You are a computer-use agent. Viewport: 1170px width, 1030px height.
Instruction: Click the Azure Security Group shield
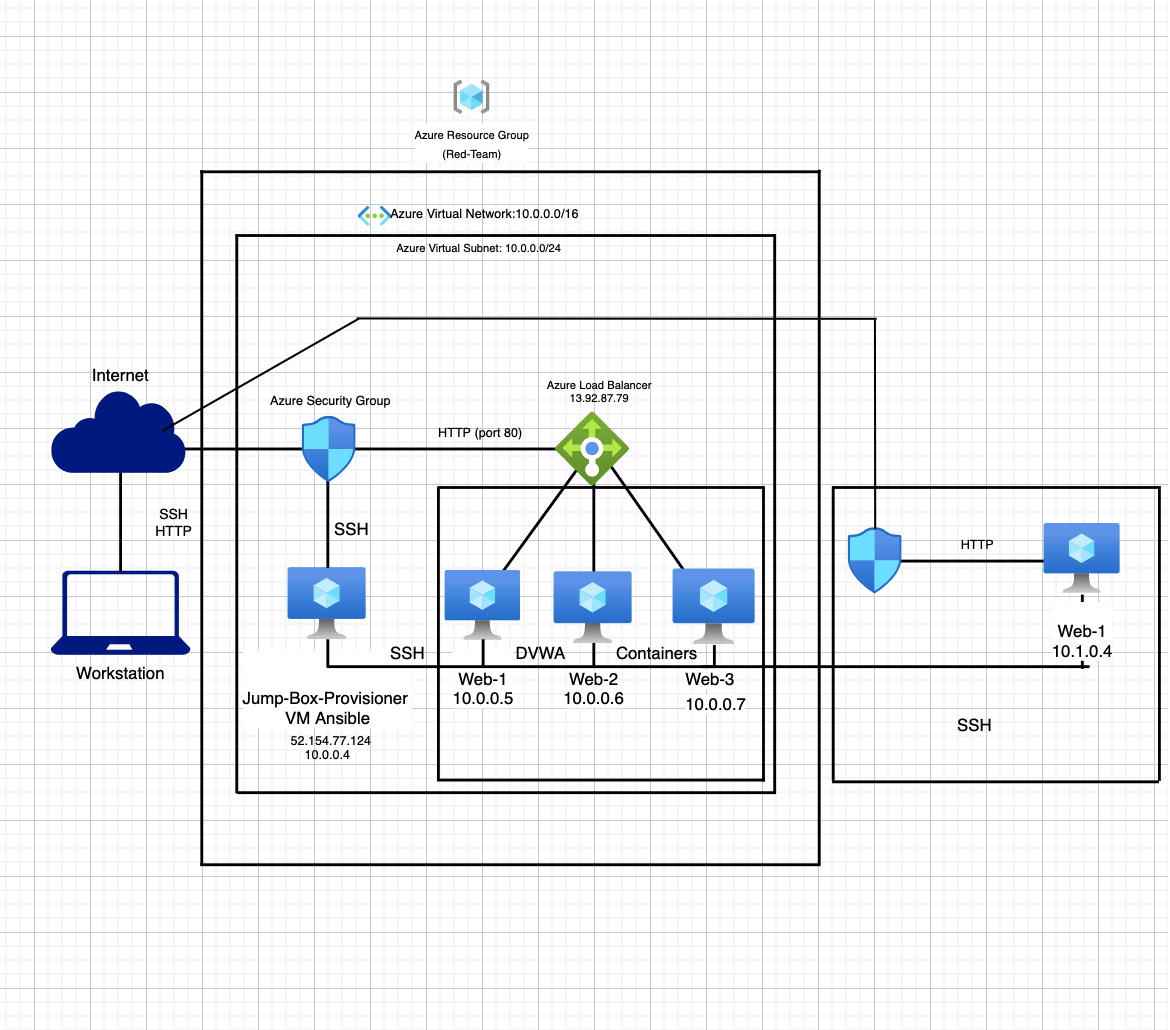pos(328,449)
